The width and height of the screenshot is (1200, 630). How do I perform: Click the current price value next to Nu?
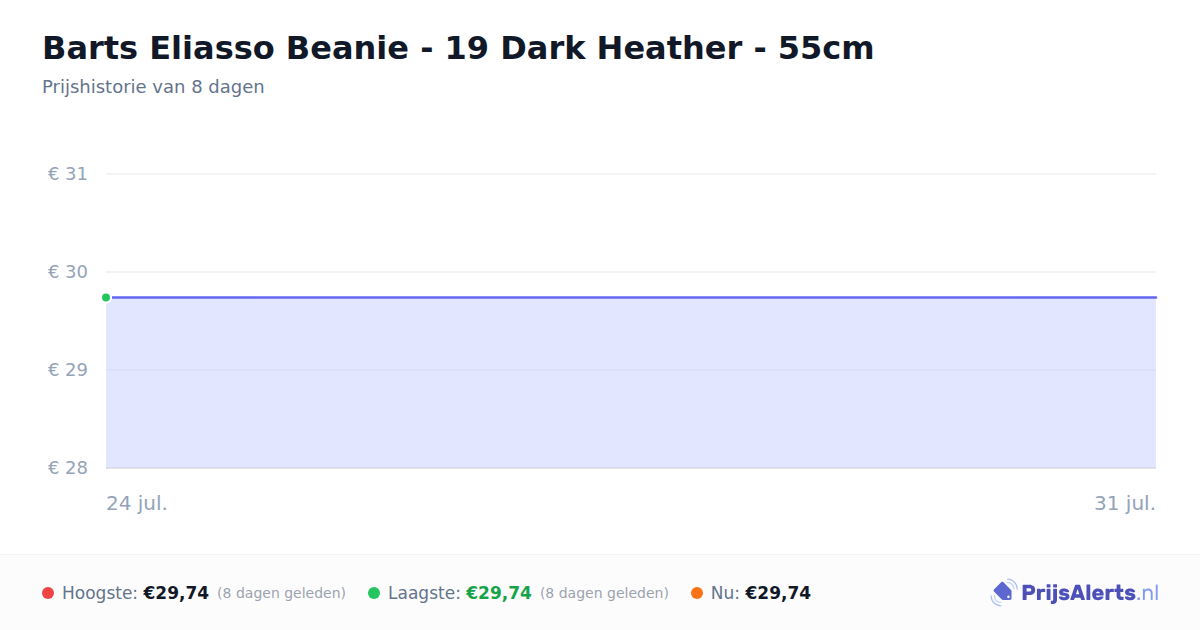coord(778,593)
